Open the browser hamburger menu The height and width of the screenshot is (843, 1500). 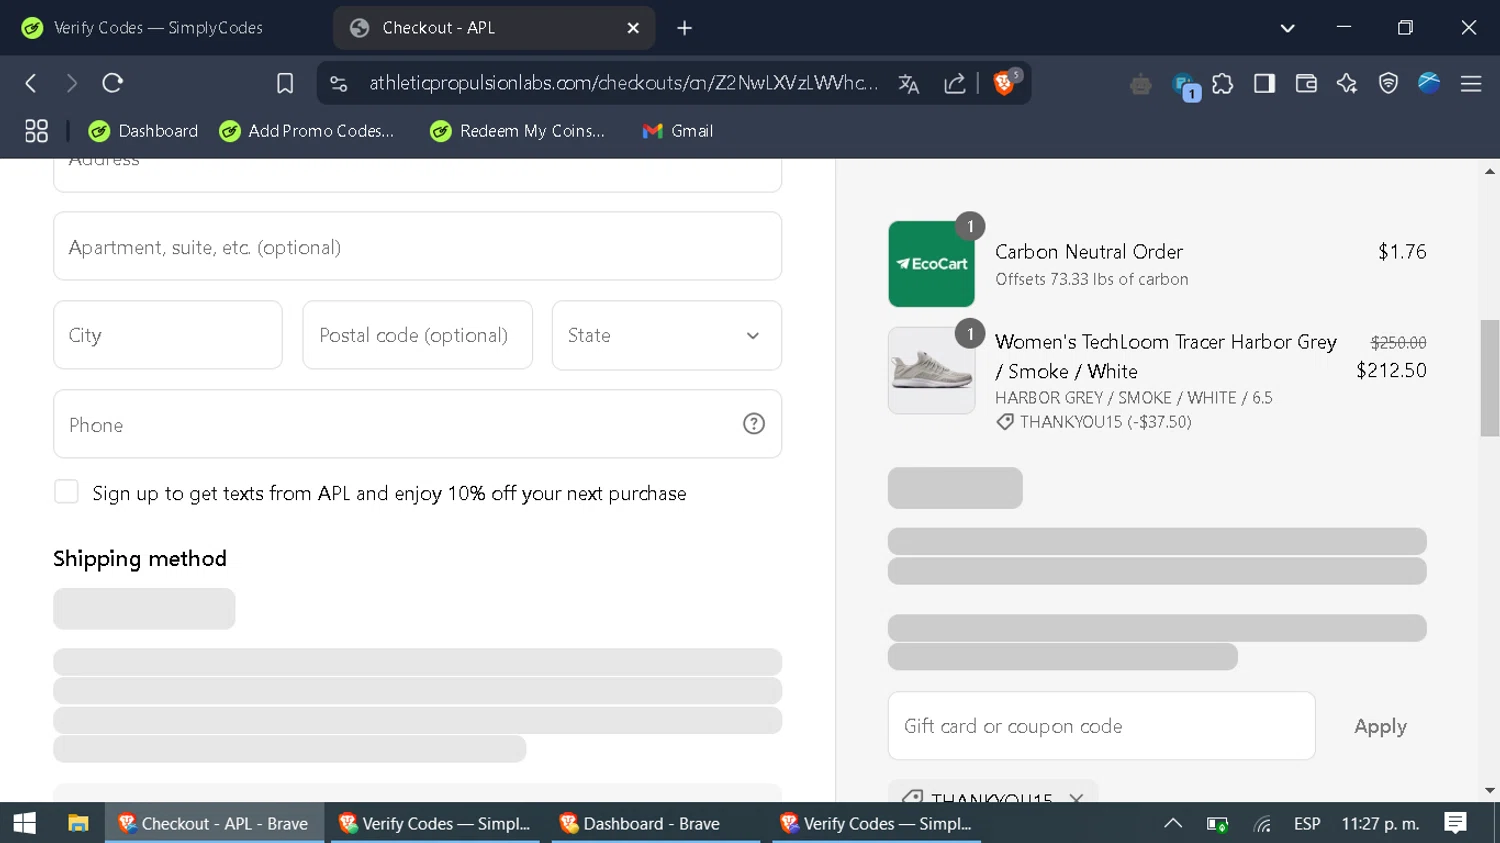coord(1471,84)
